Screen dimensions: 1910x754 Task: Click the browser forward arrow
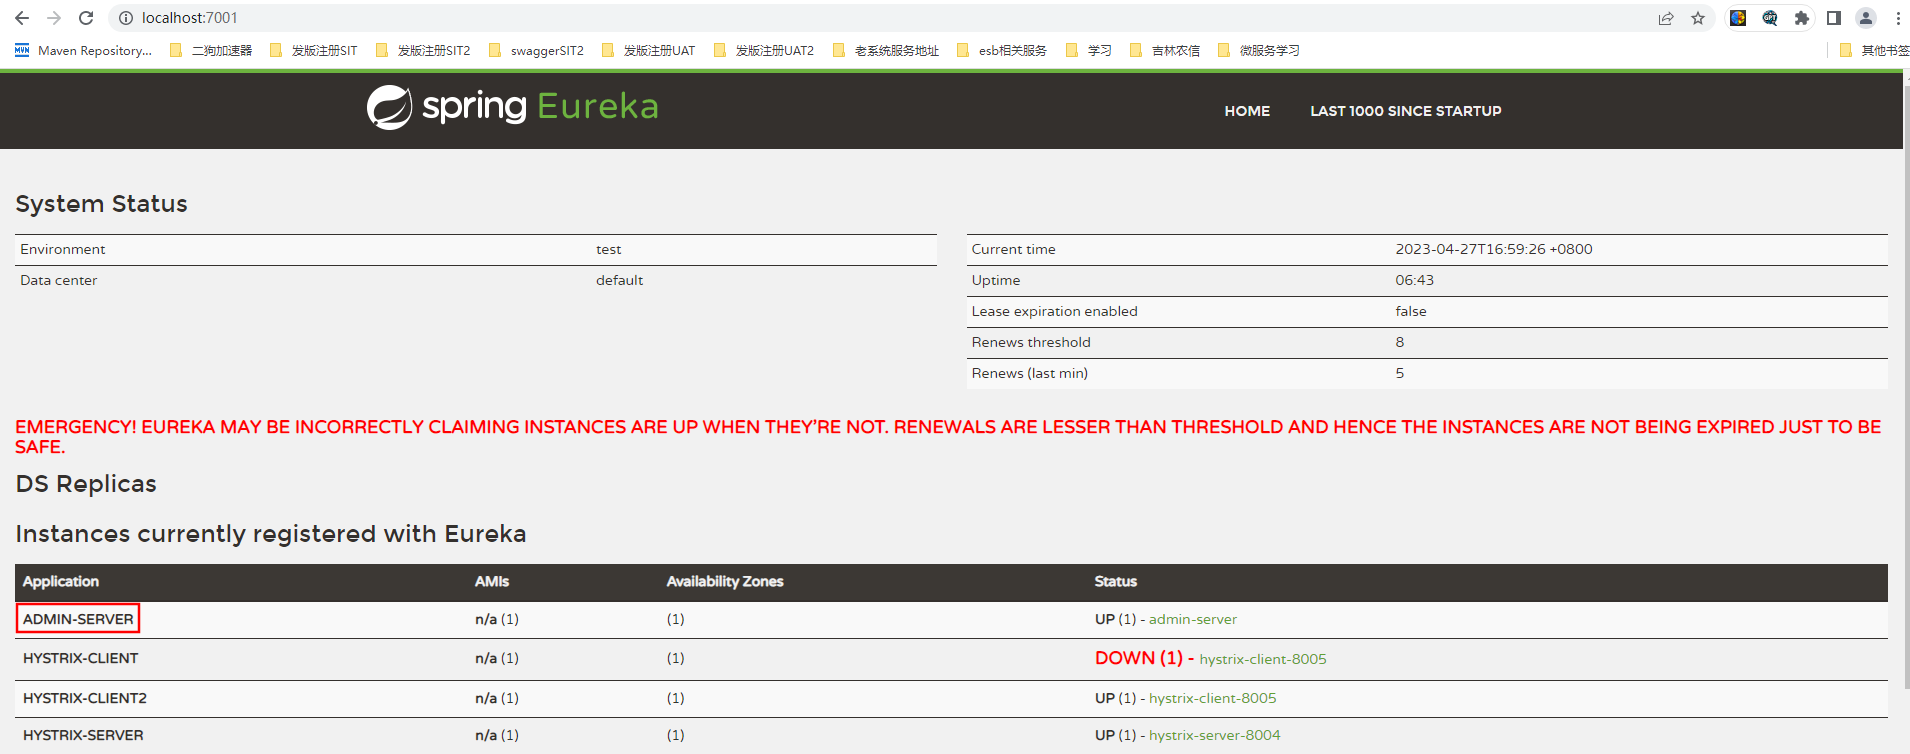click(x=54, y=18)
